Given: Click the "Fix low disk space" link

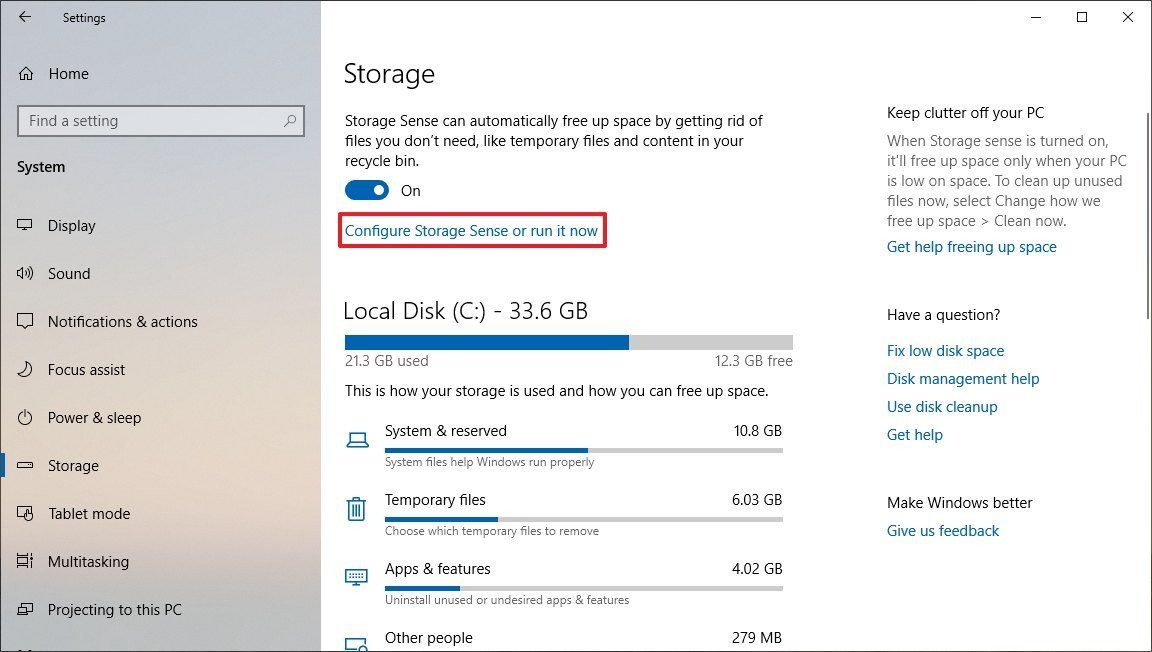Looking at the screenshot, I should click(945, 350).
